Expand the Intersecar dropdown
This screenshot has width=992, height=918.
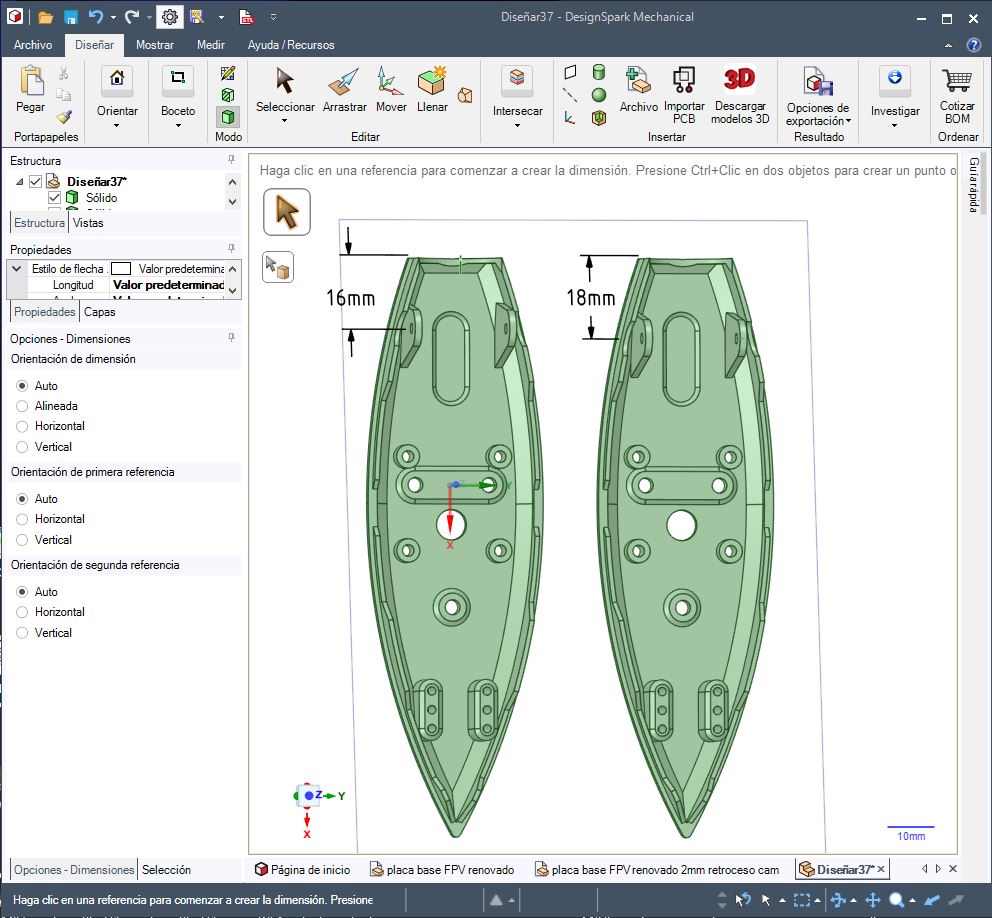[517, 125]
